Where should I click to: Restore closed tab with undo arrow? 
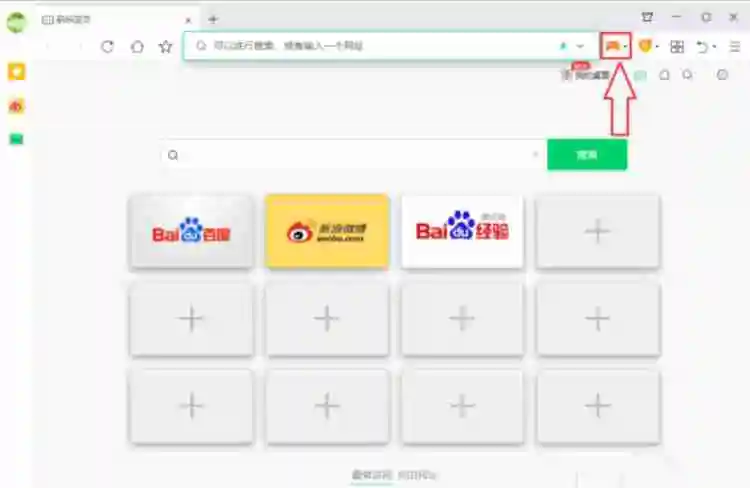[702, 46]
